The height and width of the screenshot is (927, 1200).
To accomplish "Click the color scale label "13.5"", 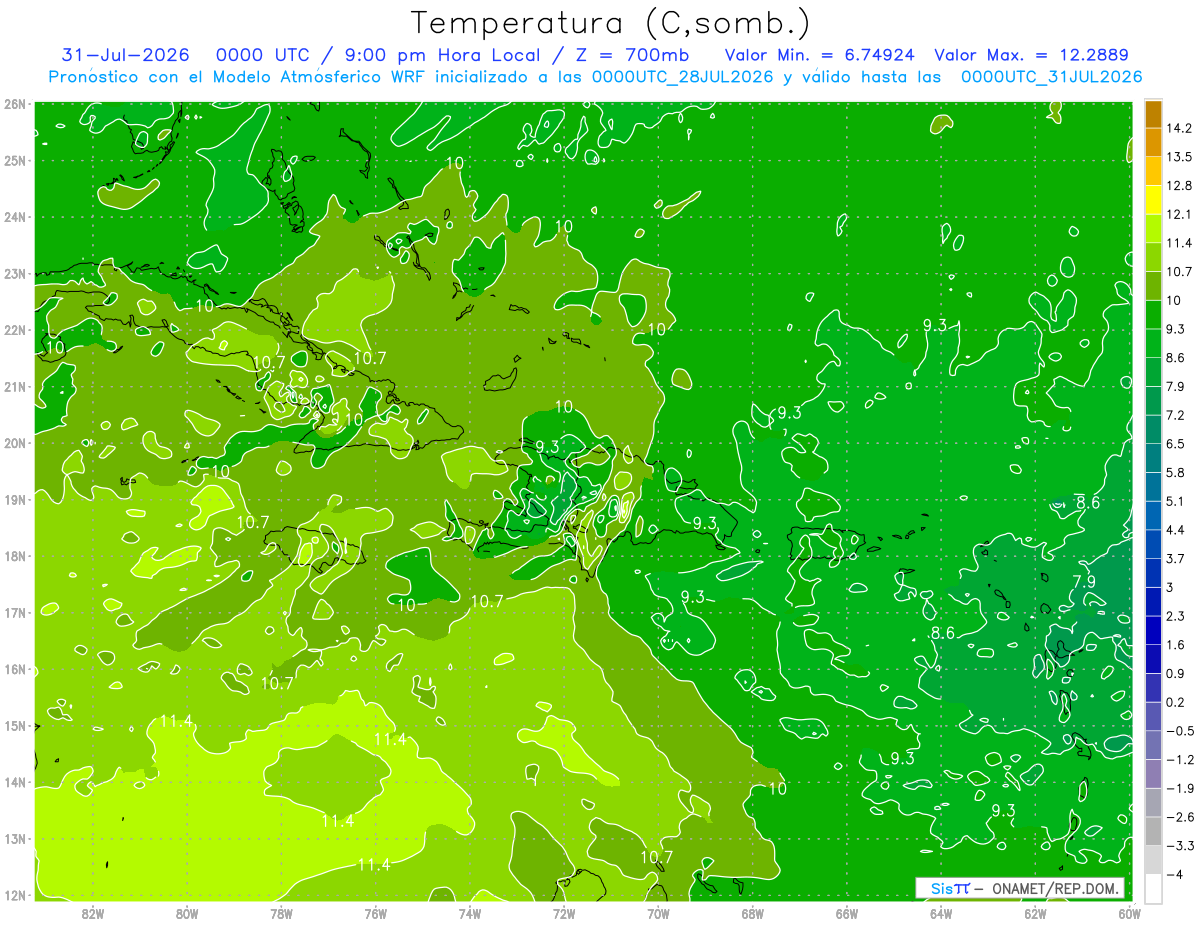I will pyautogui.click(x=1181, y=157).
